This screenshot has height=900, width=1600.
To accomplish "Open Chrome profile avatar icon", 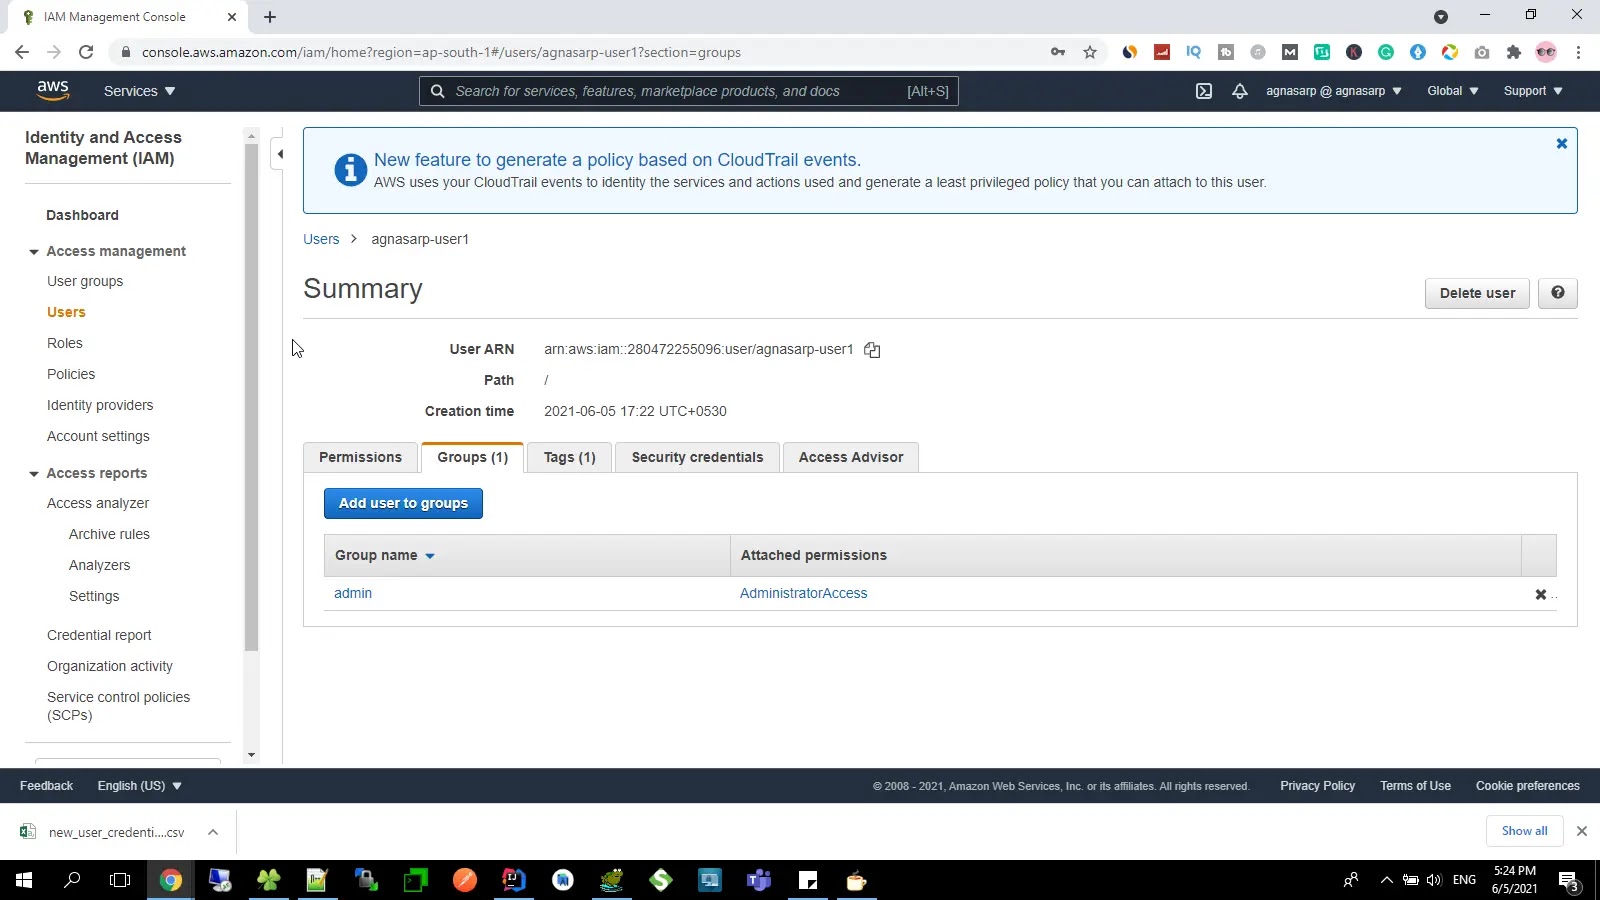I will [x=1546, y=52].
